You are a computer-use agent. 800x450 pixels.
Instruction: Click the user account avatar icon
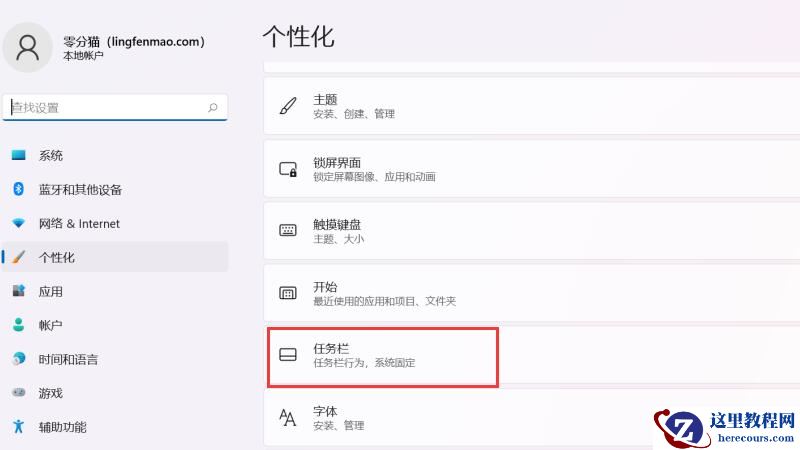tap(28, 47)
